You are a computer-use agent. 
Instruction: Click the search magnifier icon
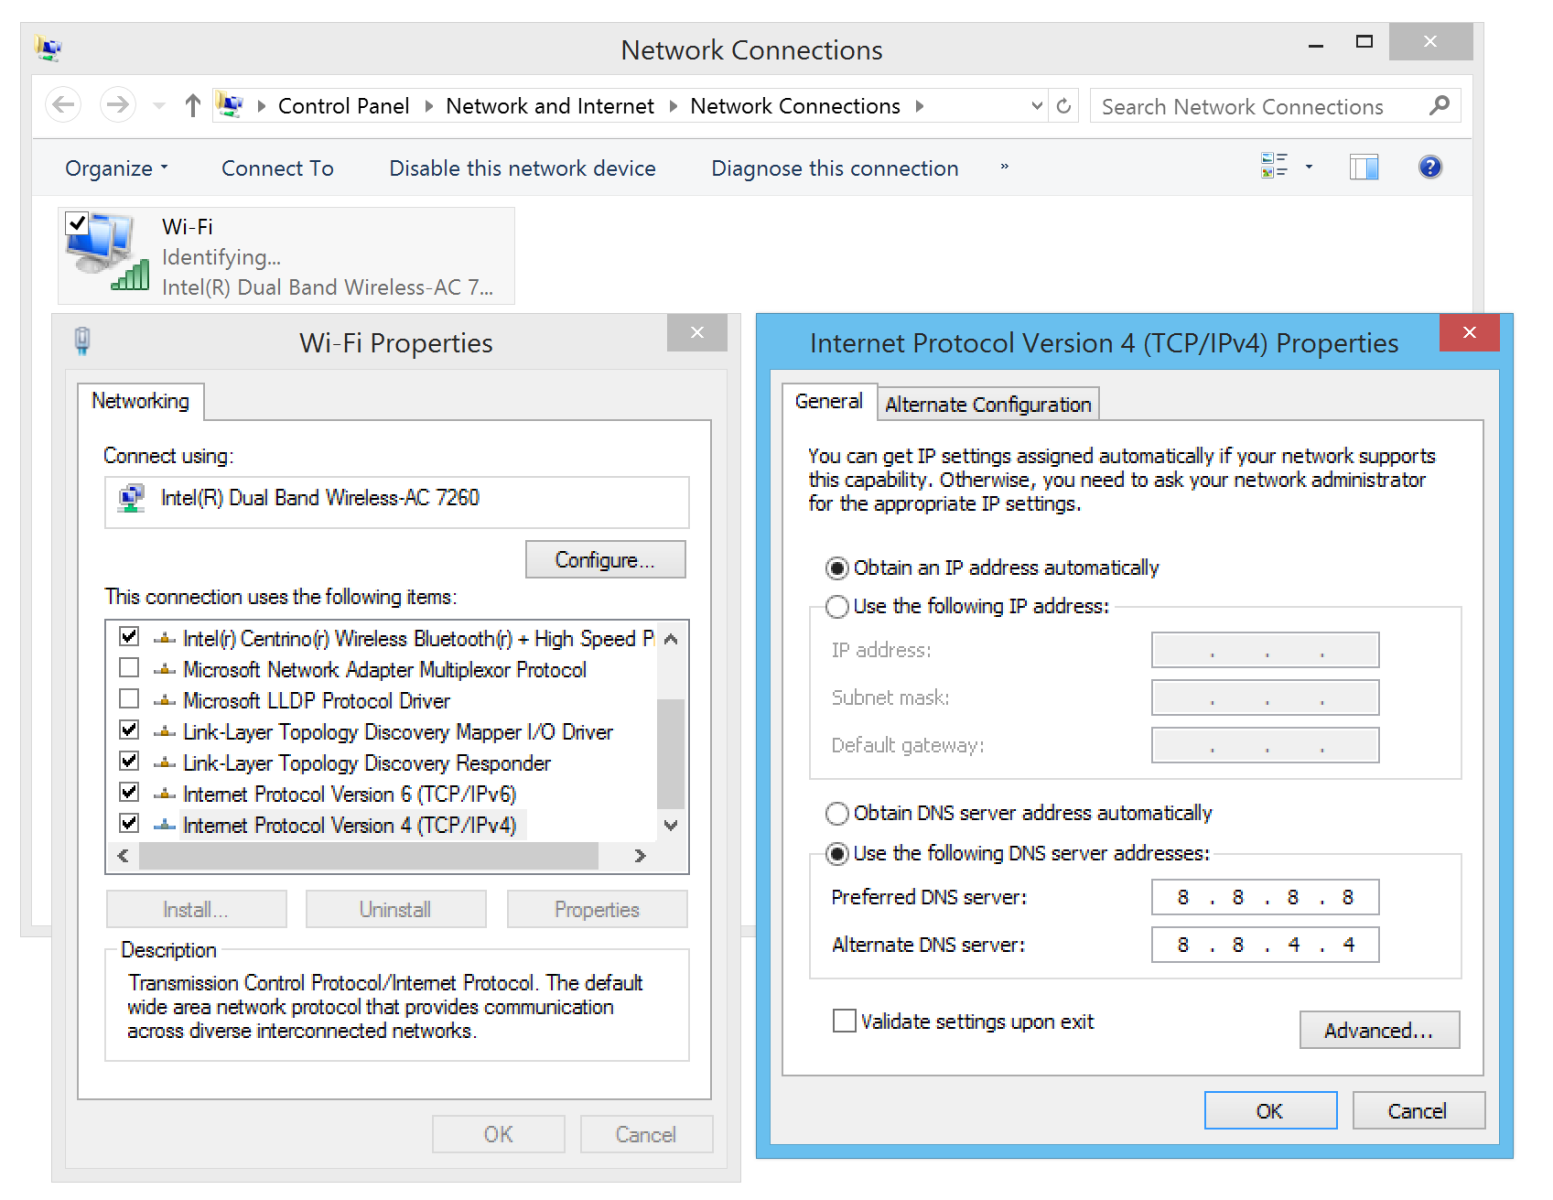pyautogui.click(x=1439, y=105)
